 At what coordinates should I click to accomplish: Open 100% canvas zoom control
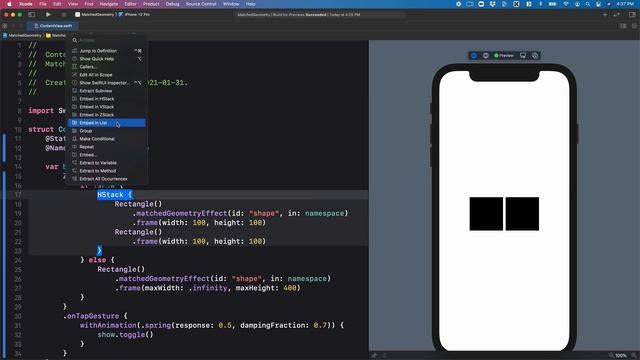(x=621, y=356)
